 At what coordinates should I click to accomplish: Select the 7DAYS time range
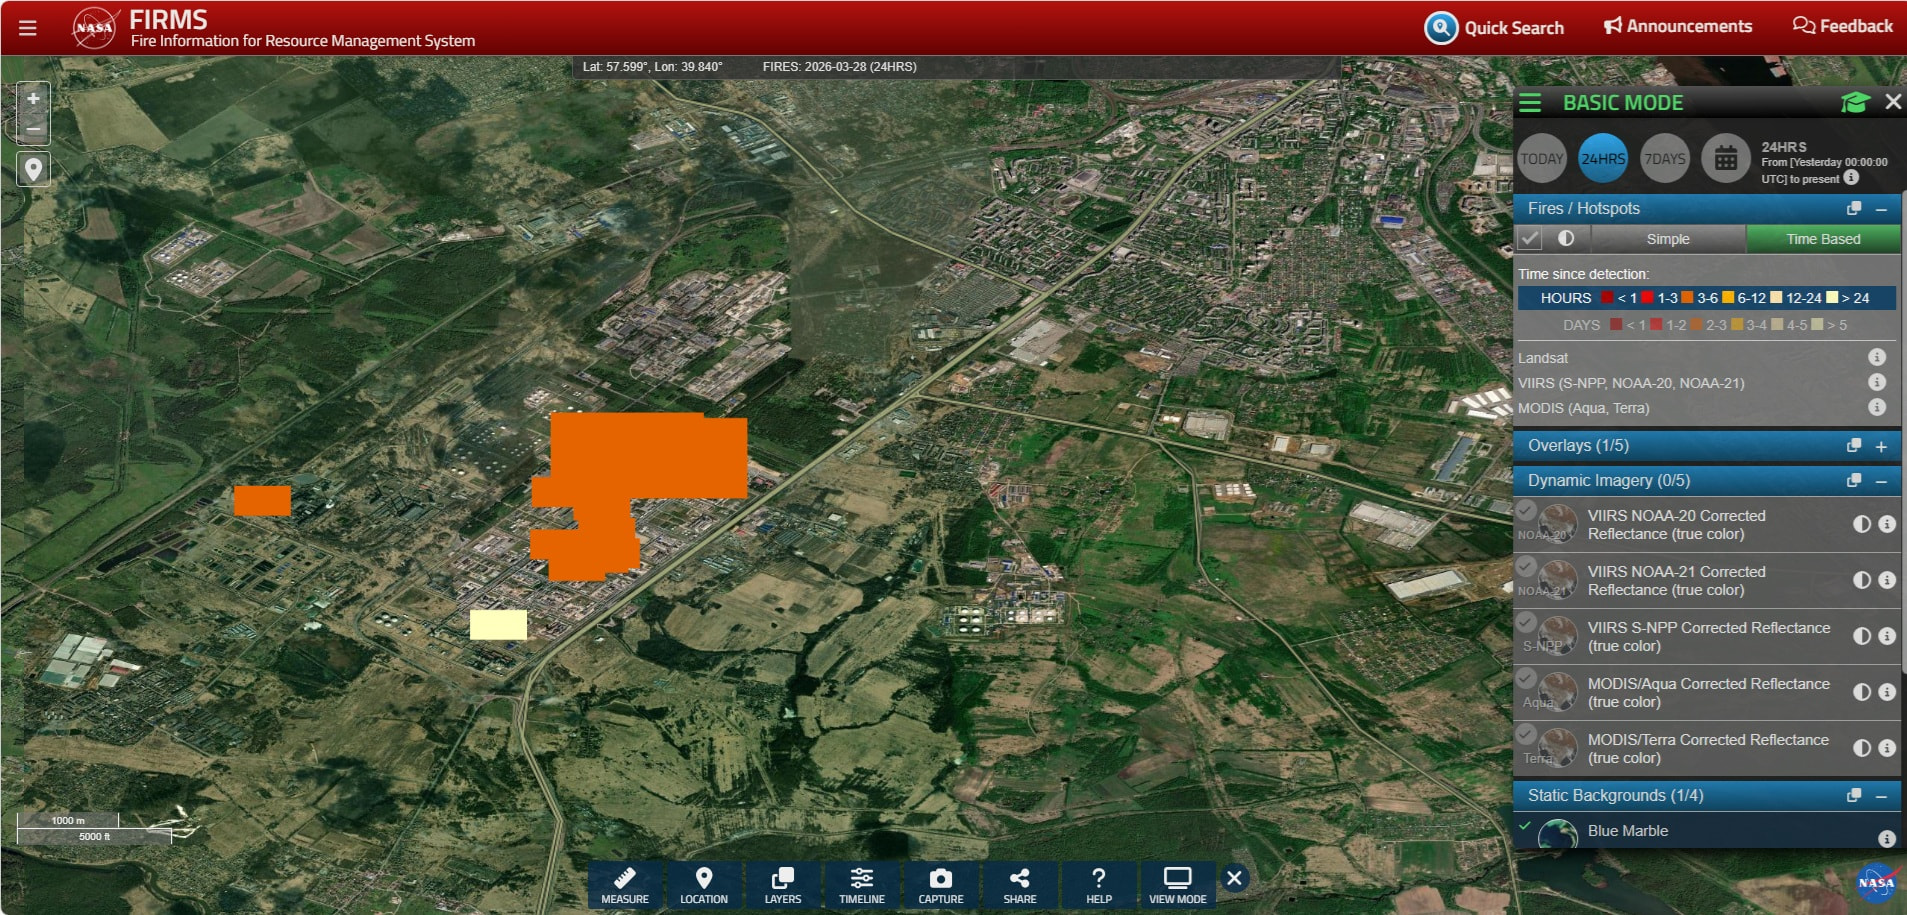[x=1665, y=159]
